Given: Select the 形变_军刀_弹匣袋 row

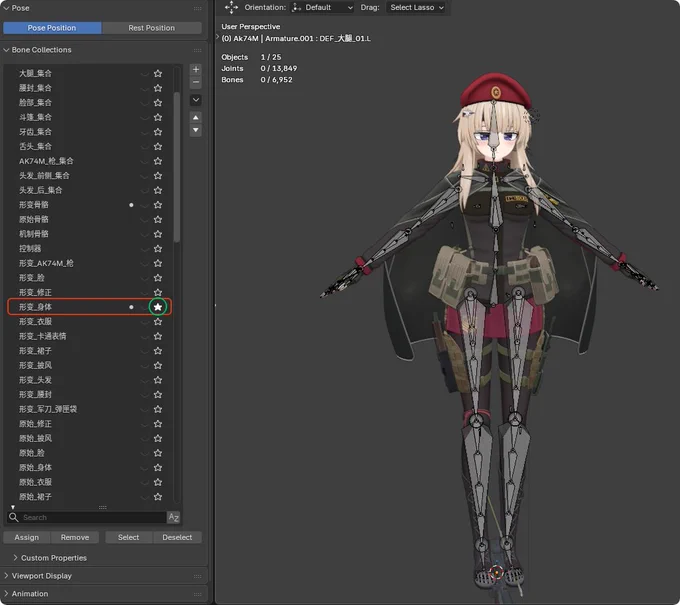Looking at the screenshot, I should tap(89, 409).
